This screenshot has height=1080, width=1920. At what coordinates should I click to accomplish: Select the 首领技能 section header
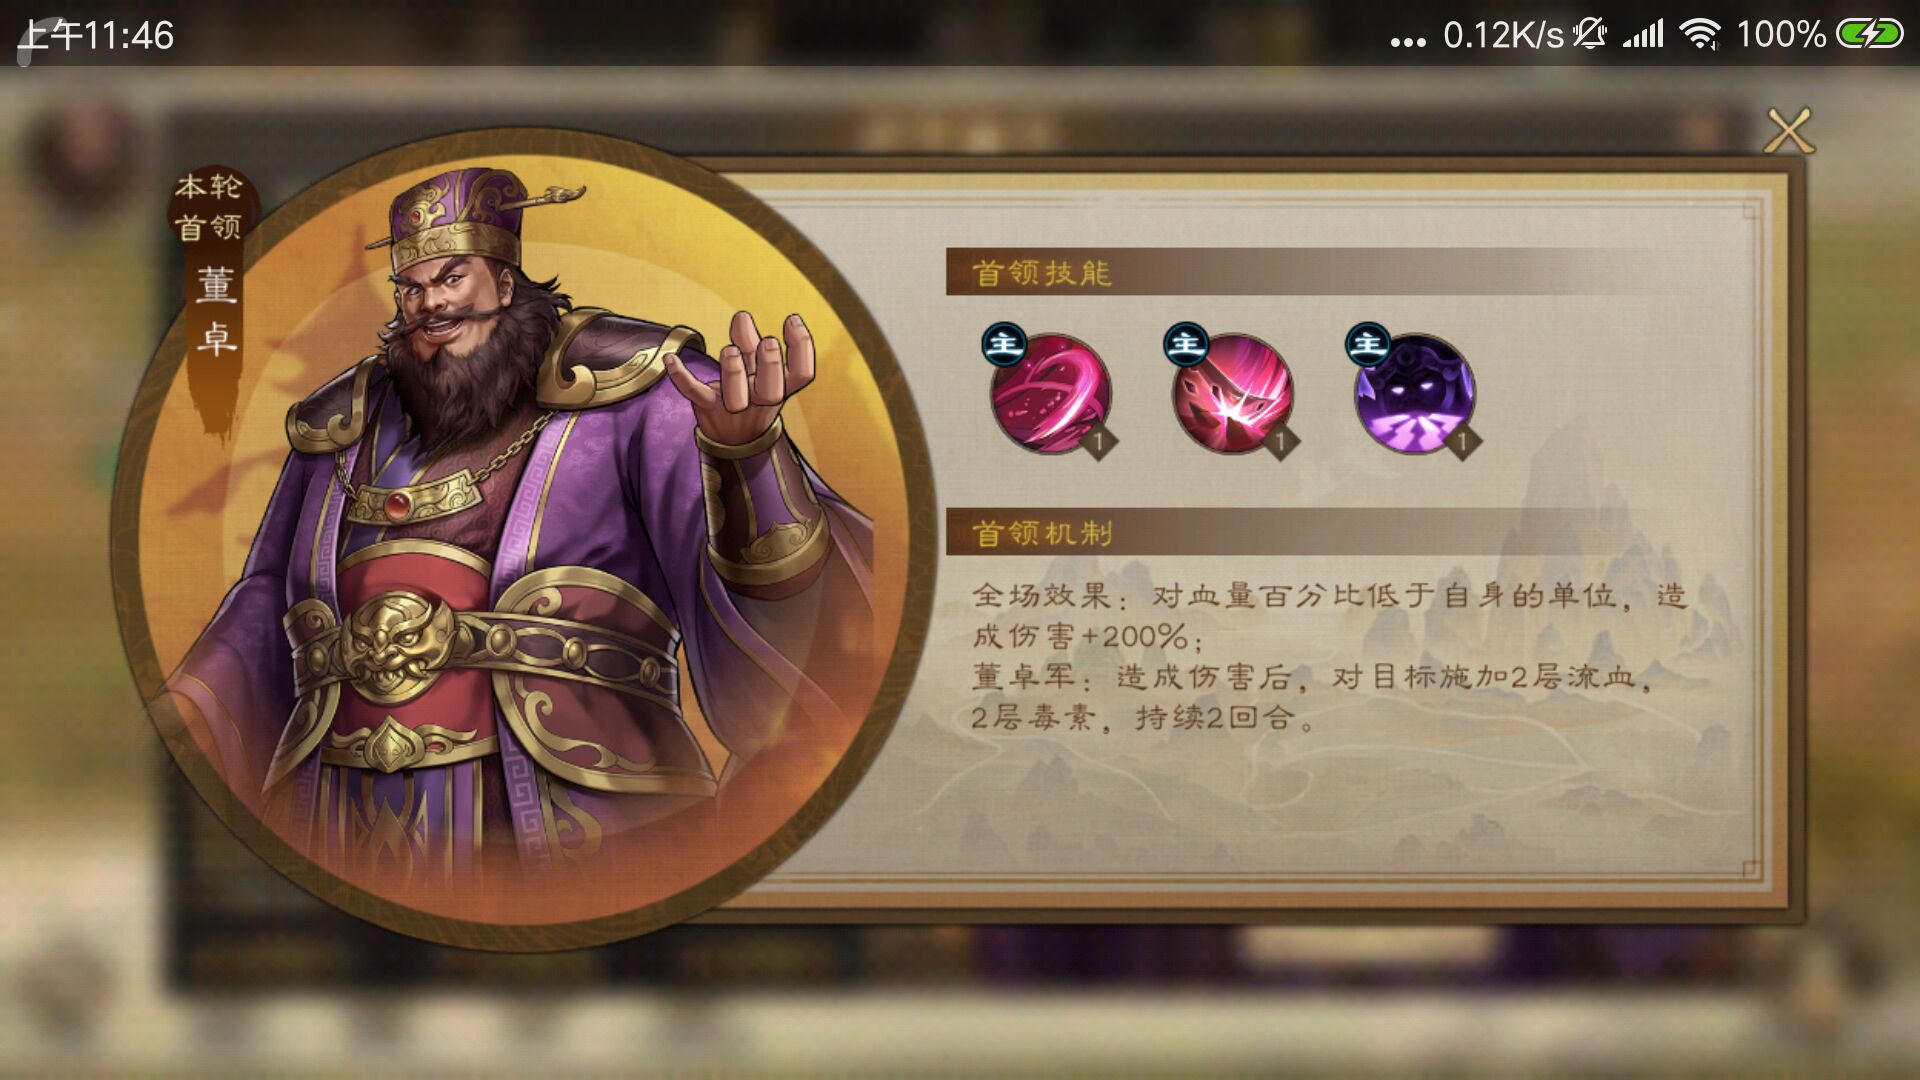click(1041, 273)
